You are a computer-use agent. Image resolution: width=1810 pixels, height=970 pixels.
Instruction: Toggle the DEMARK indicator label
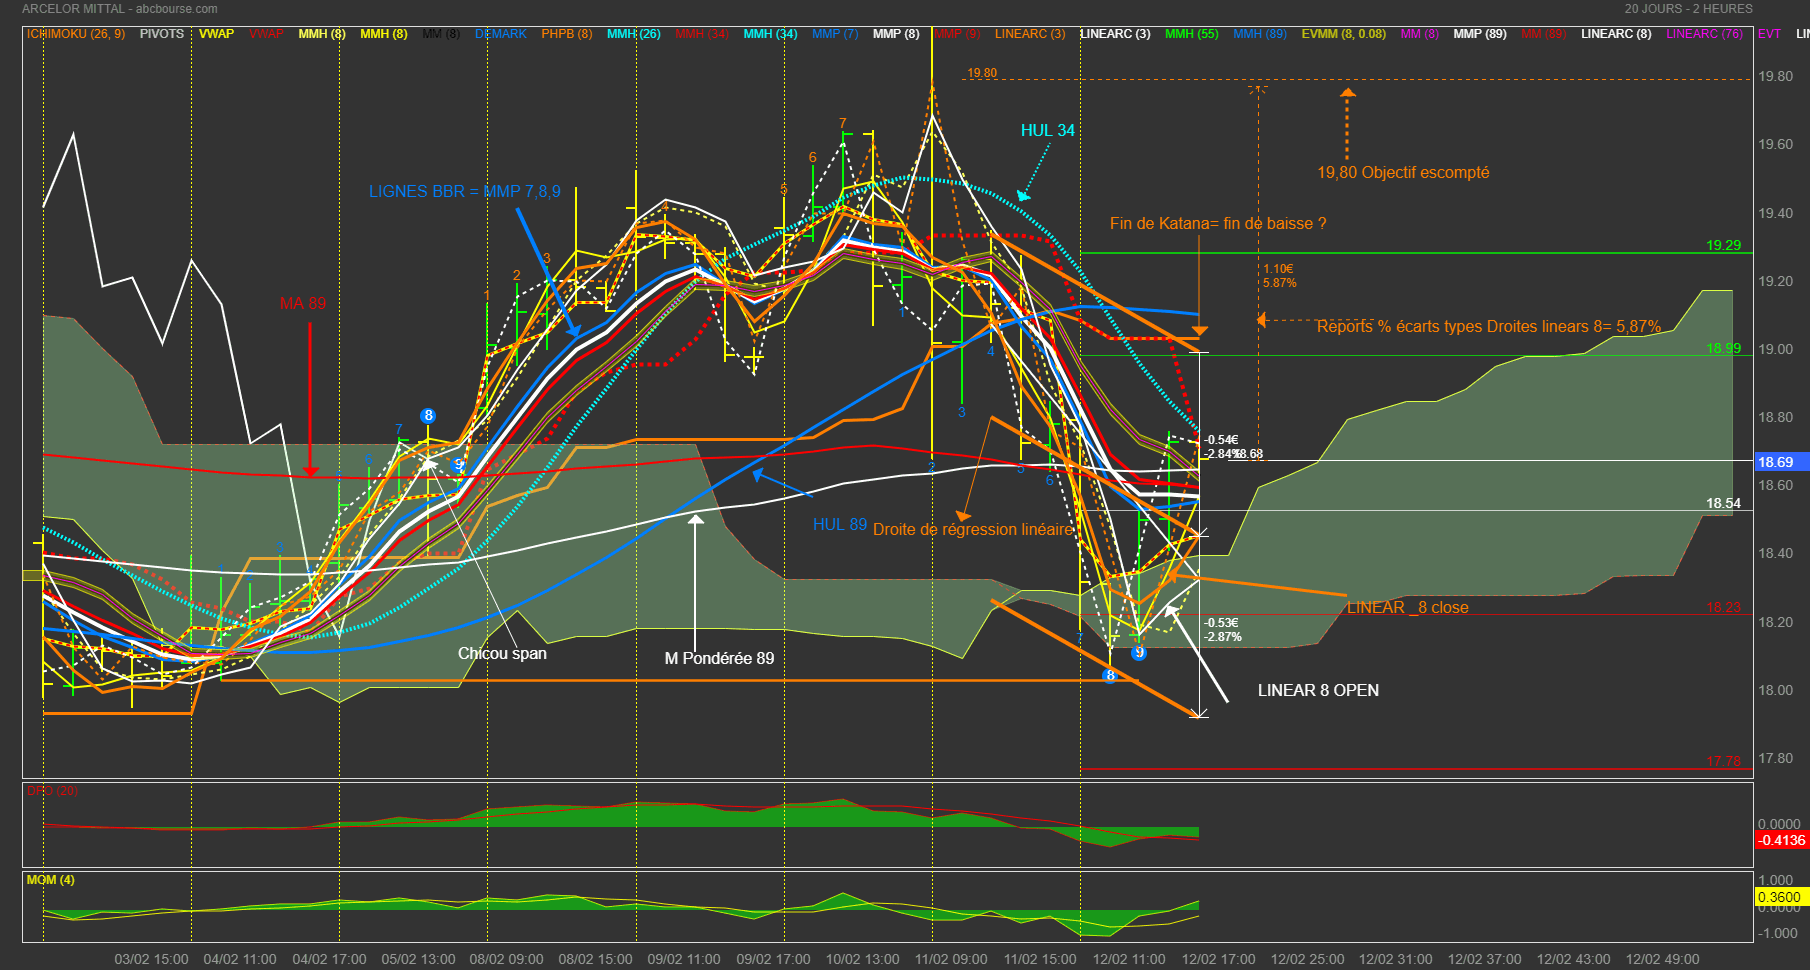[x=500, y=34]
